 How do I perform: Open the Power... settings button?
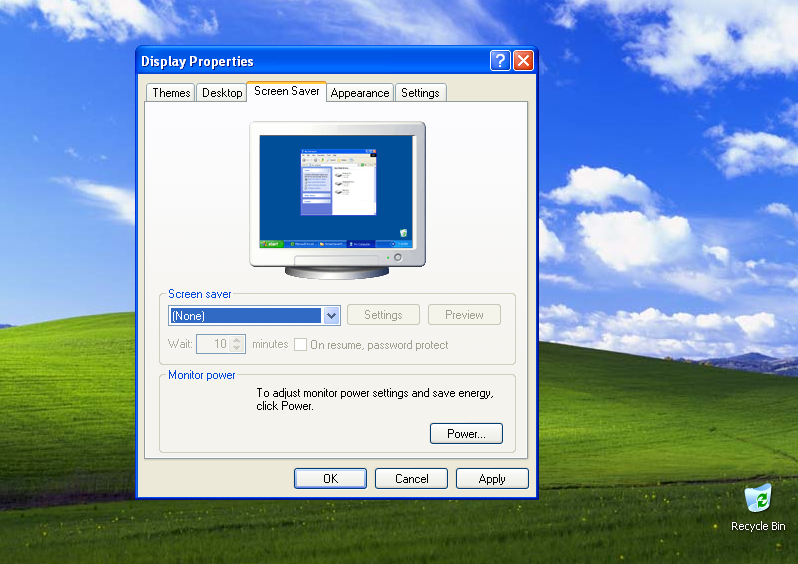coord(466,434)
